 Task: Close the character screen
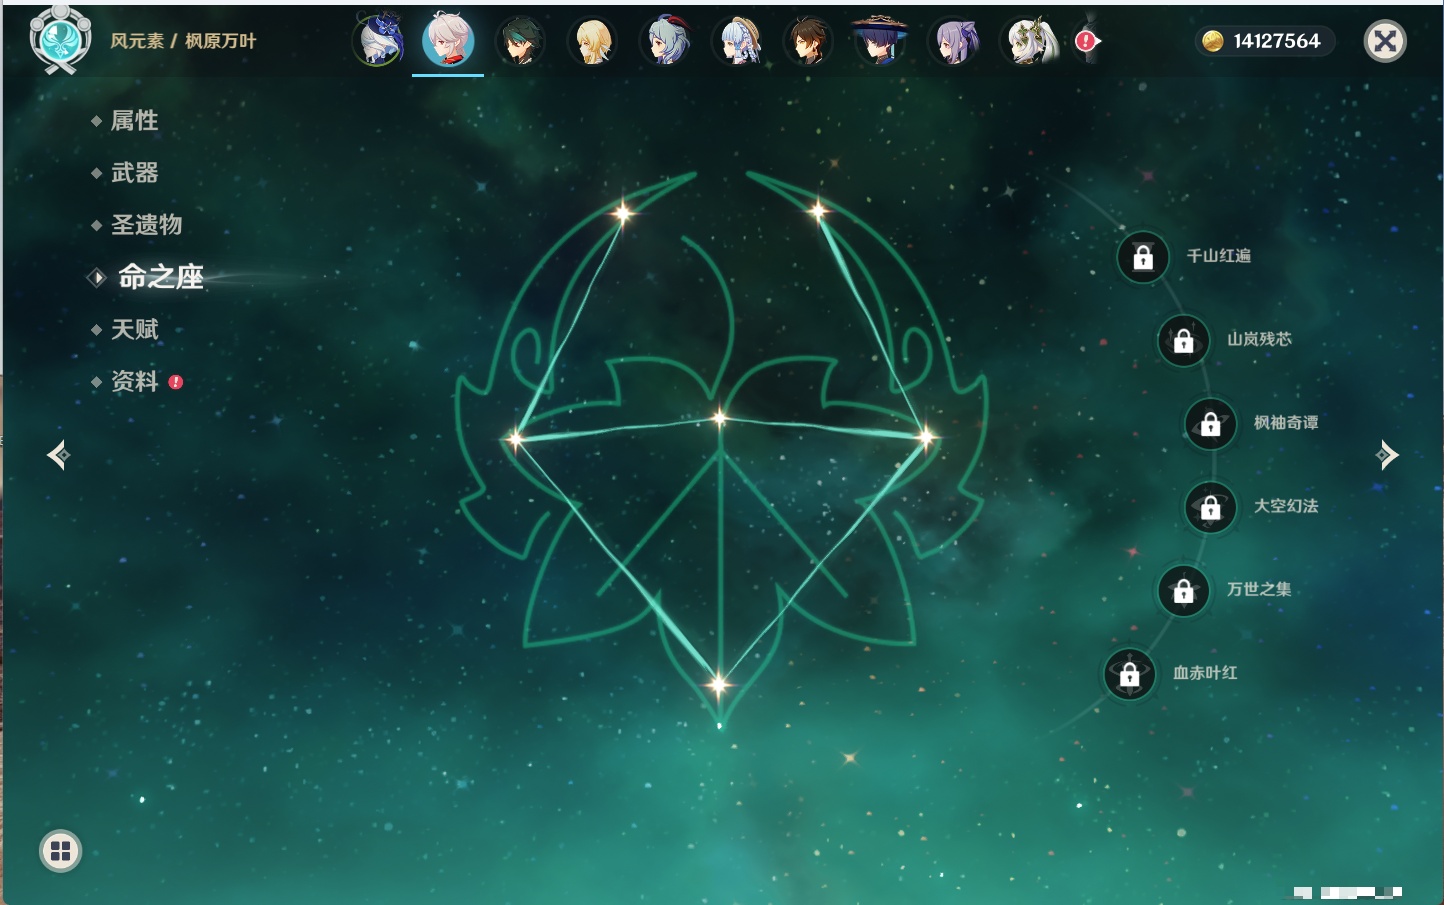pos(1385,41)
